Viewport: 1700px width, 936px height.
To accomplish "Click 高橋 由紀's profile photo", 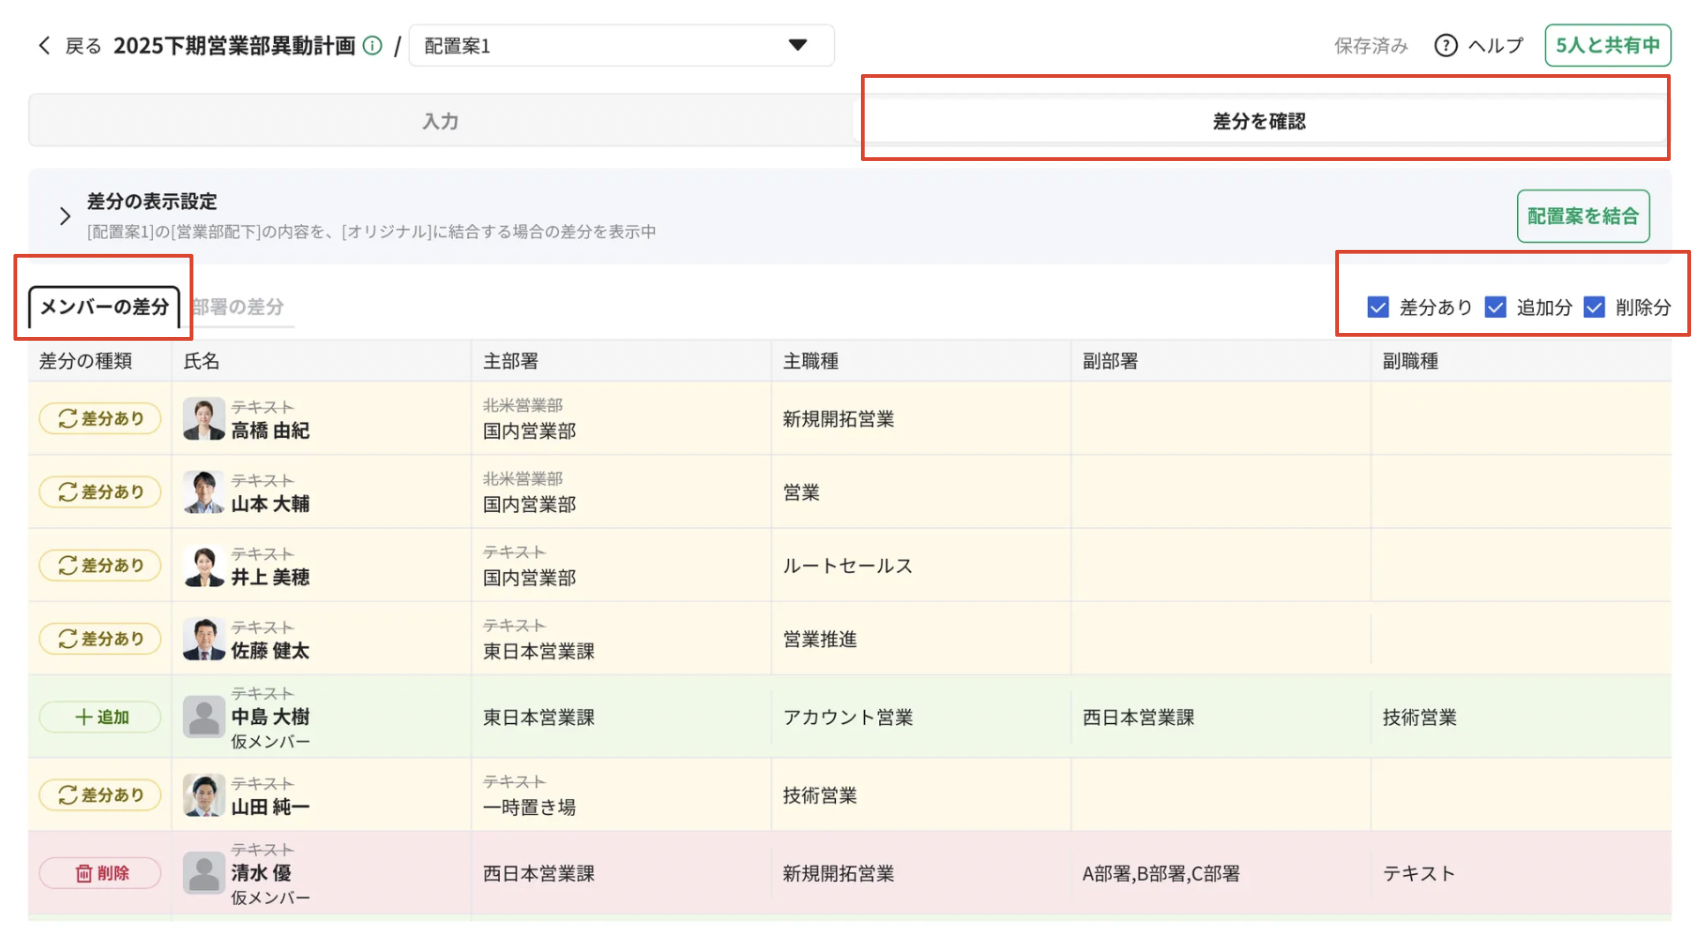I will pos(204,420).
